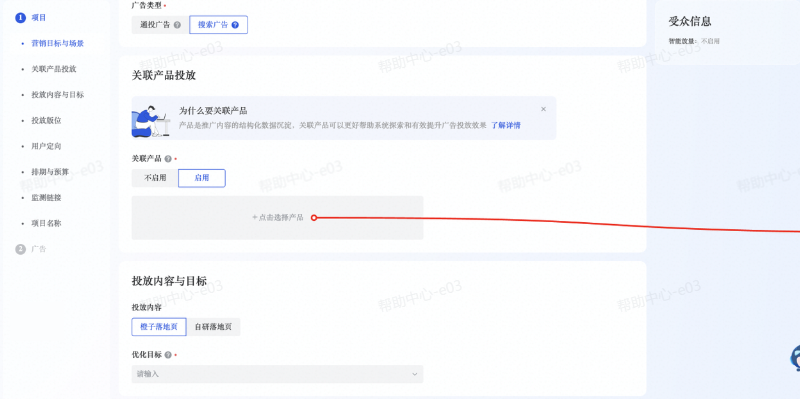Click 点击选择产品 to add product

pyautogui.click(x=278, y=217)
